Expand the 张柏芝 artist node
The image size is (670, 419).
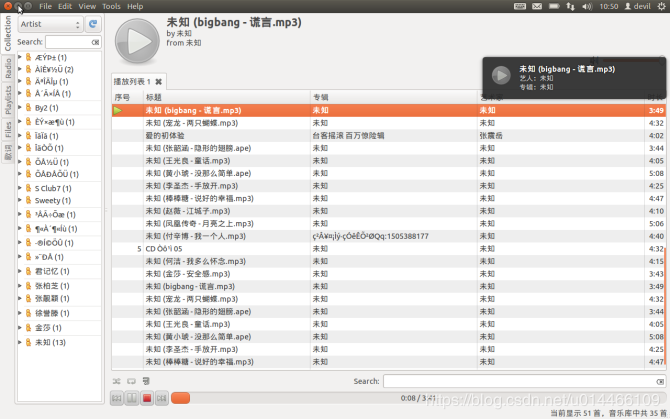tap(20, 285)
